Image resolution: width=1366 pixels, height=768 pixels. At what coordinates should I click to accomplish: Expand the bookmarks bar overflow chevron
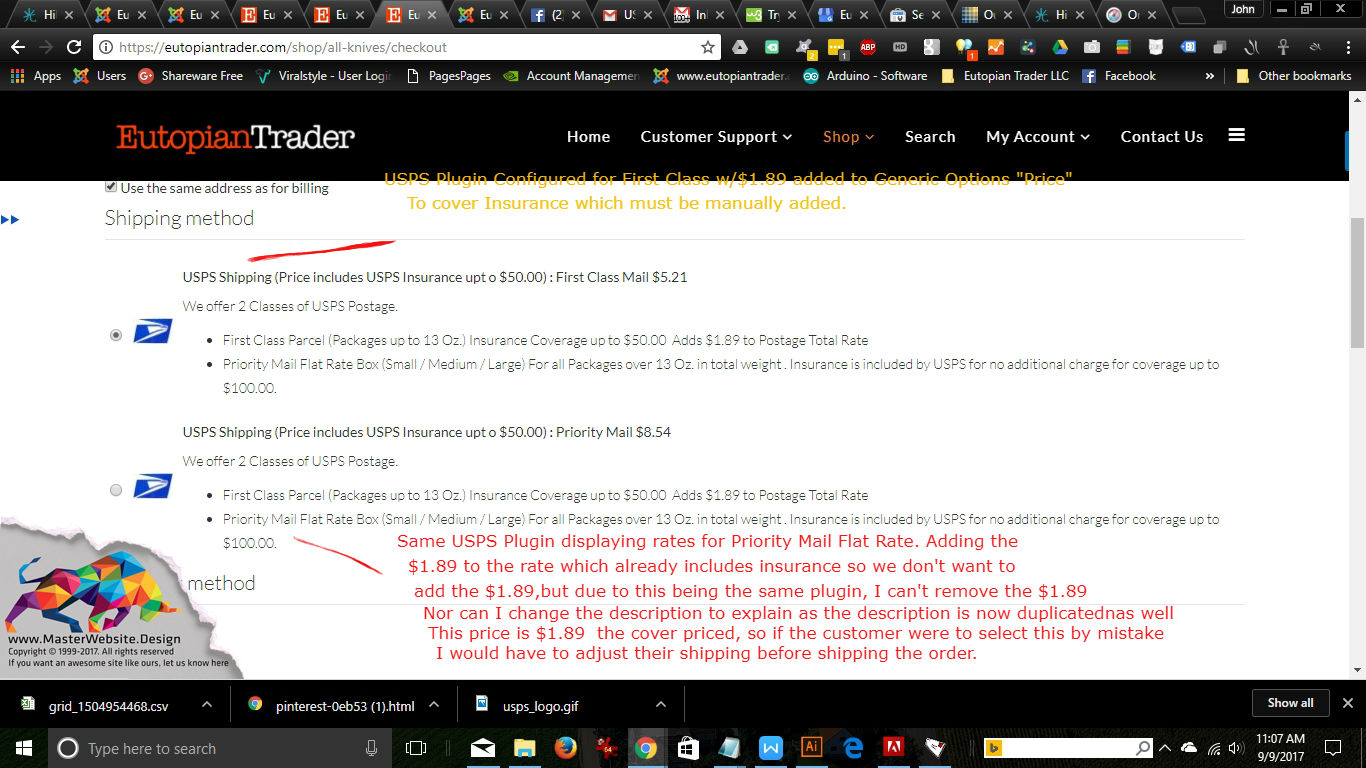click(1210, 76)
